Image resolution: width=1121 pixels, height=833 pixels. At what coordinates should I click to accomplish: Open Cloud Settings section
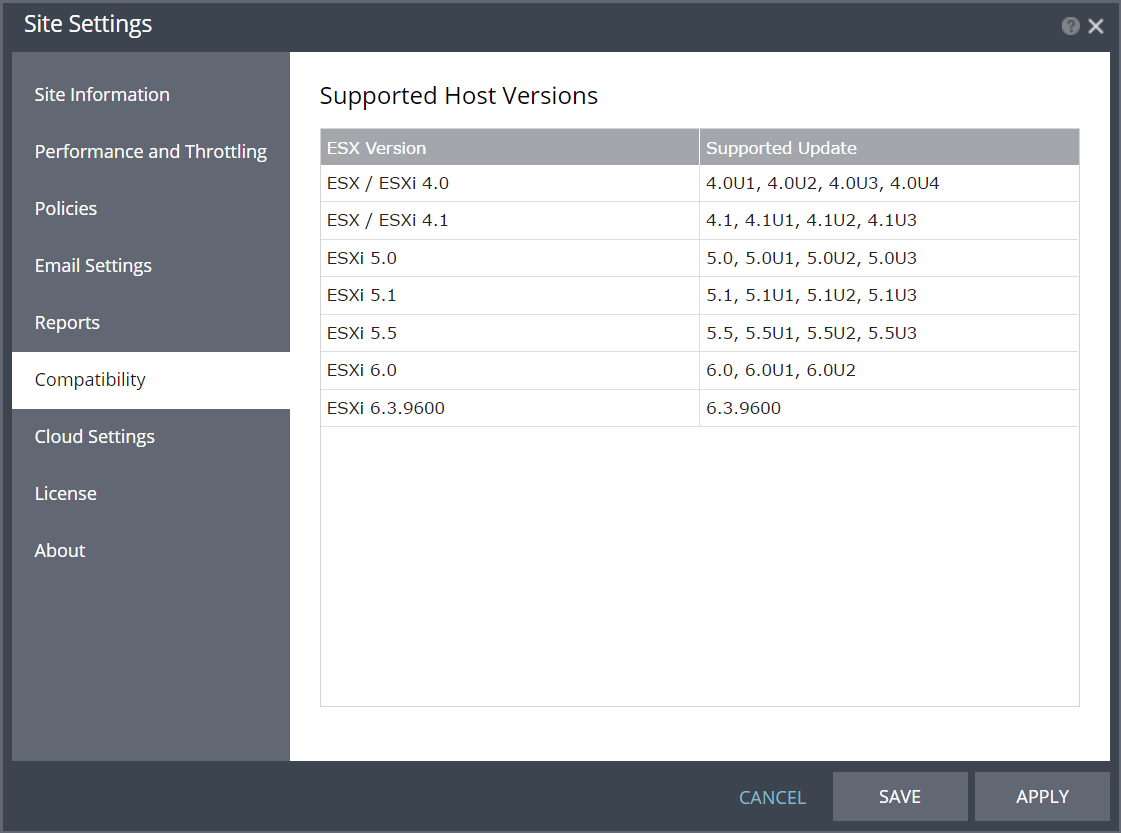(x=151, y=437)
